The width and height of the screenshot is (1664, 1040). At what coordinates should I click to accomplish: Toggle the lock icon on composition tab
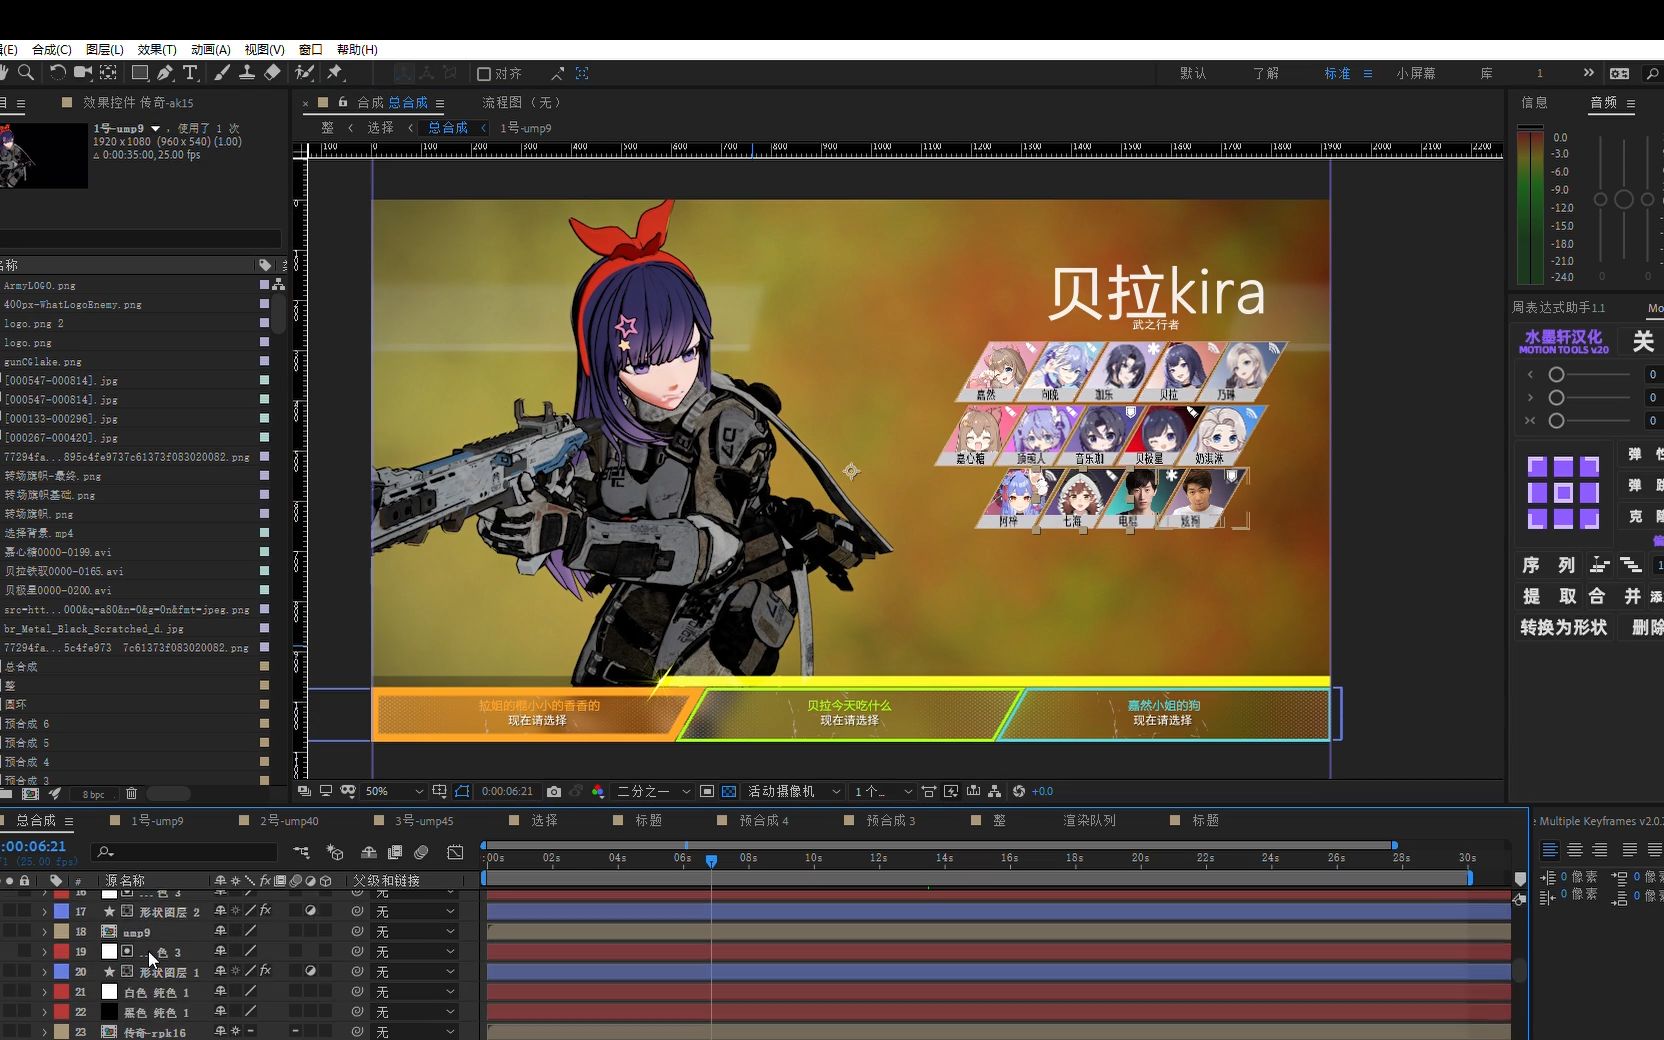pyautogui.click(x=343, y=102)
